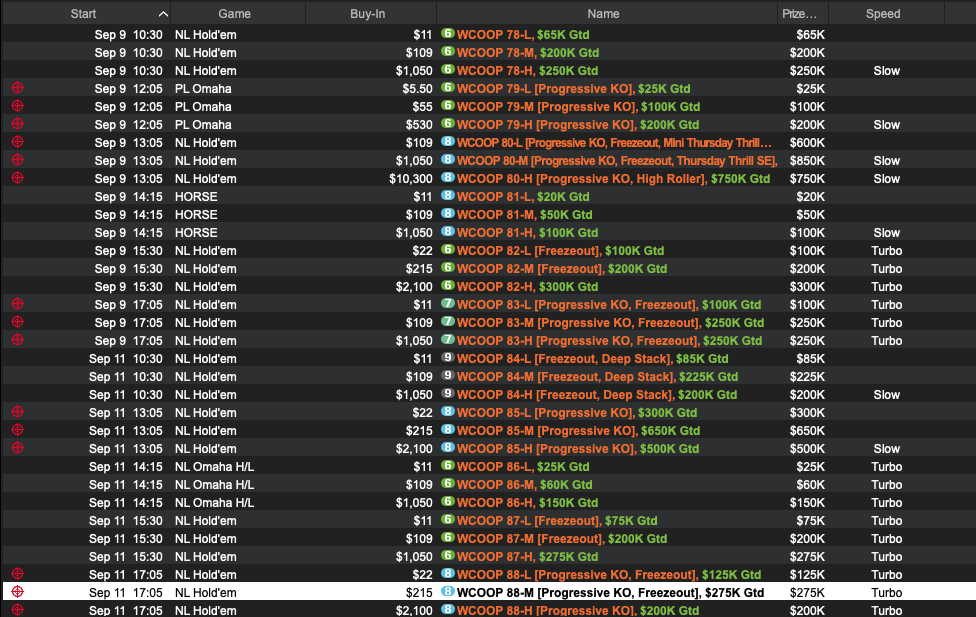Screen dimensions: 976x617
Task: Click the 6-max badge next to WCOOP 78-L
Action: (x=448, y=34)
